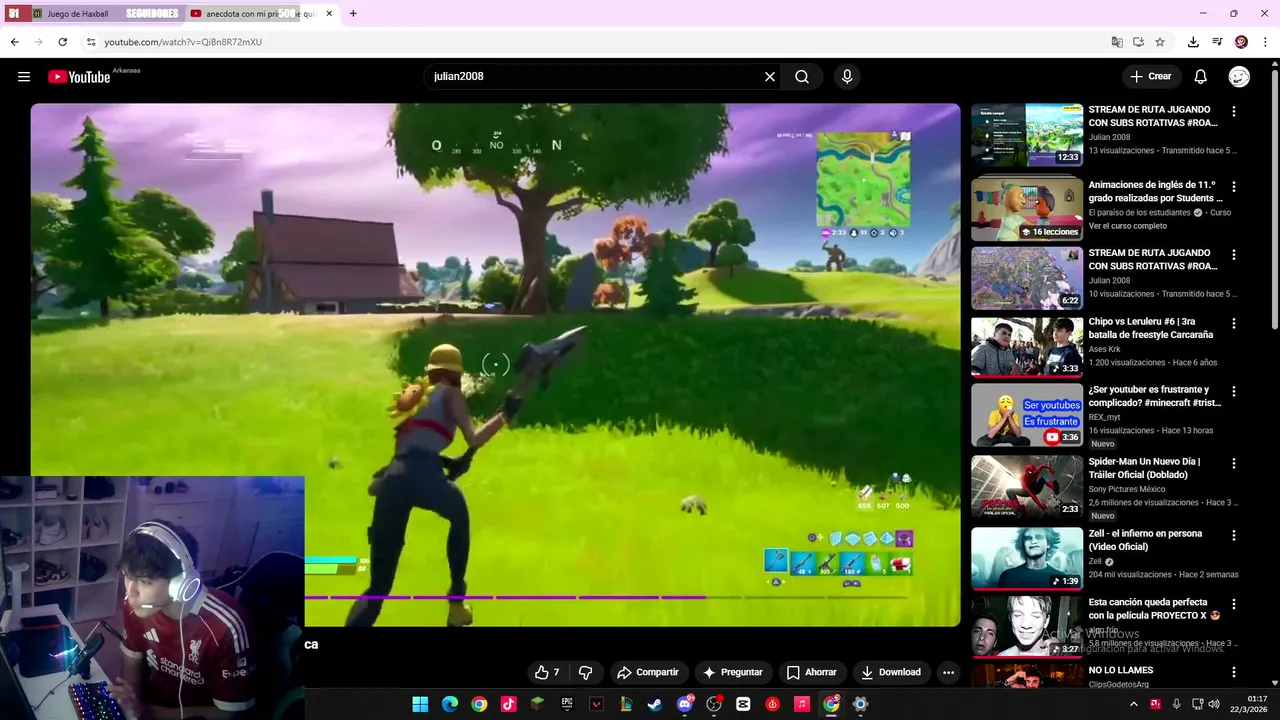This screenshot has height=720, width=1280.
Task: Open the 16 lecciones course thumbnail
Action: (x=1027, y=209)
